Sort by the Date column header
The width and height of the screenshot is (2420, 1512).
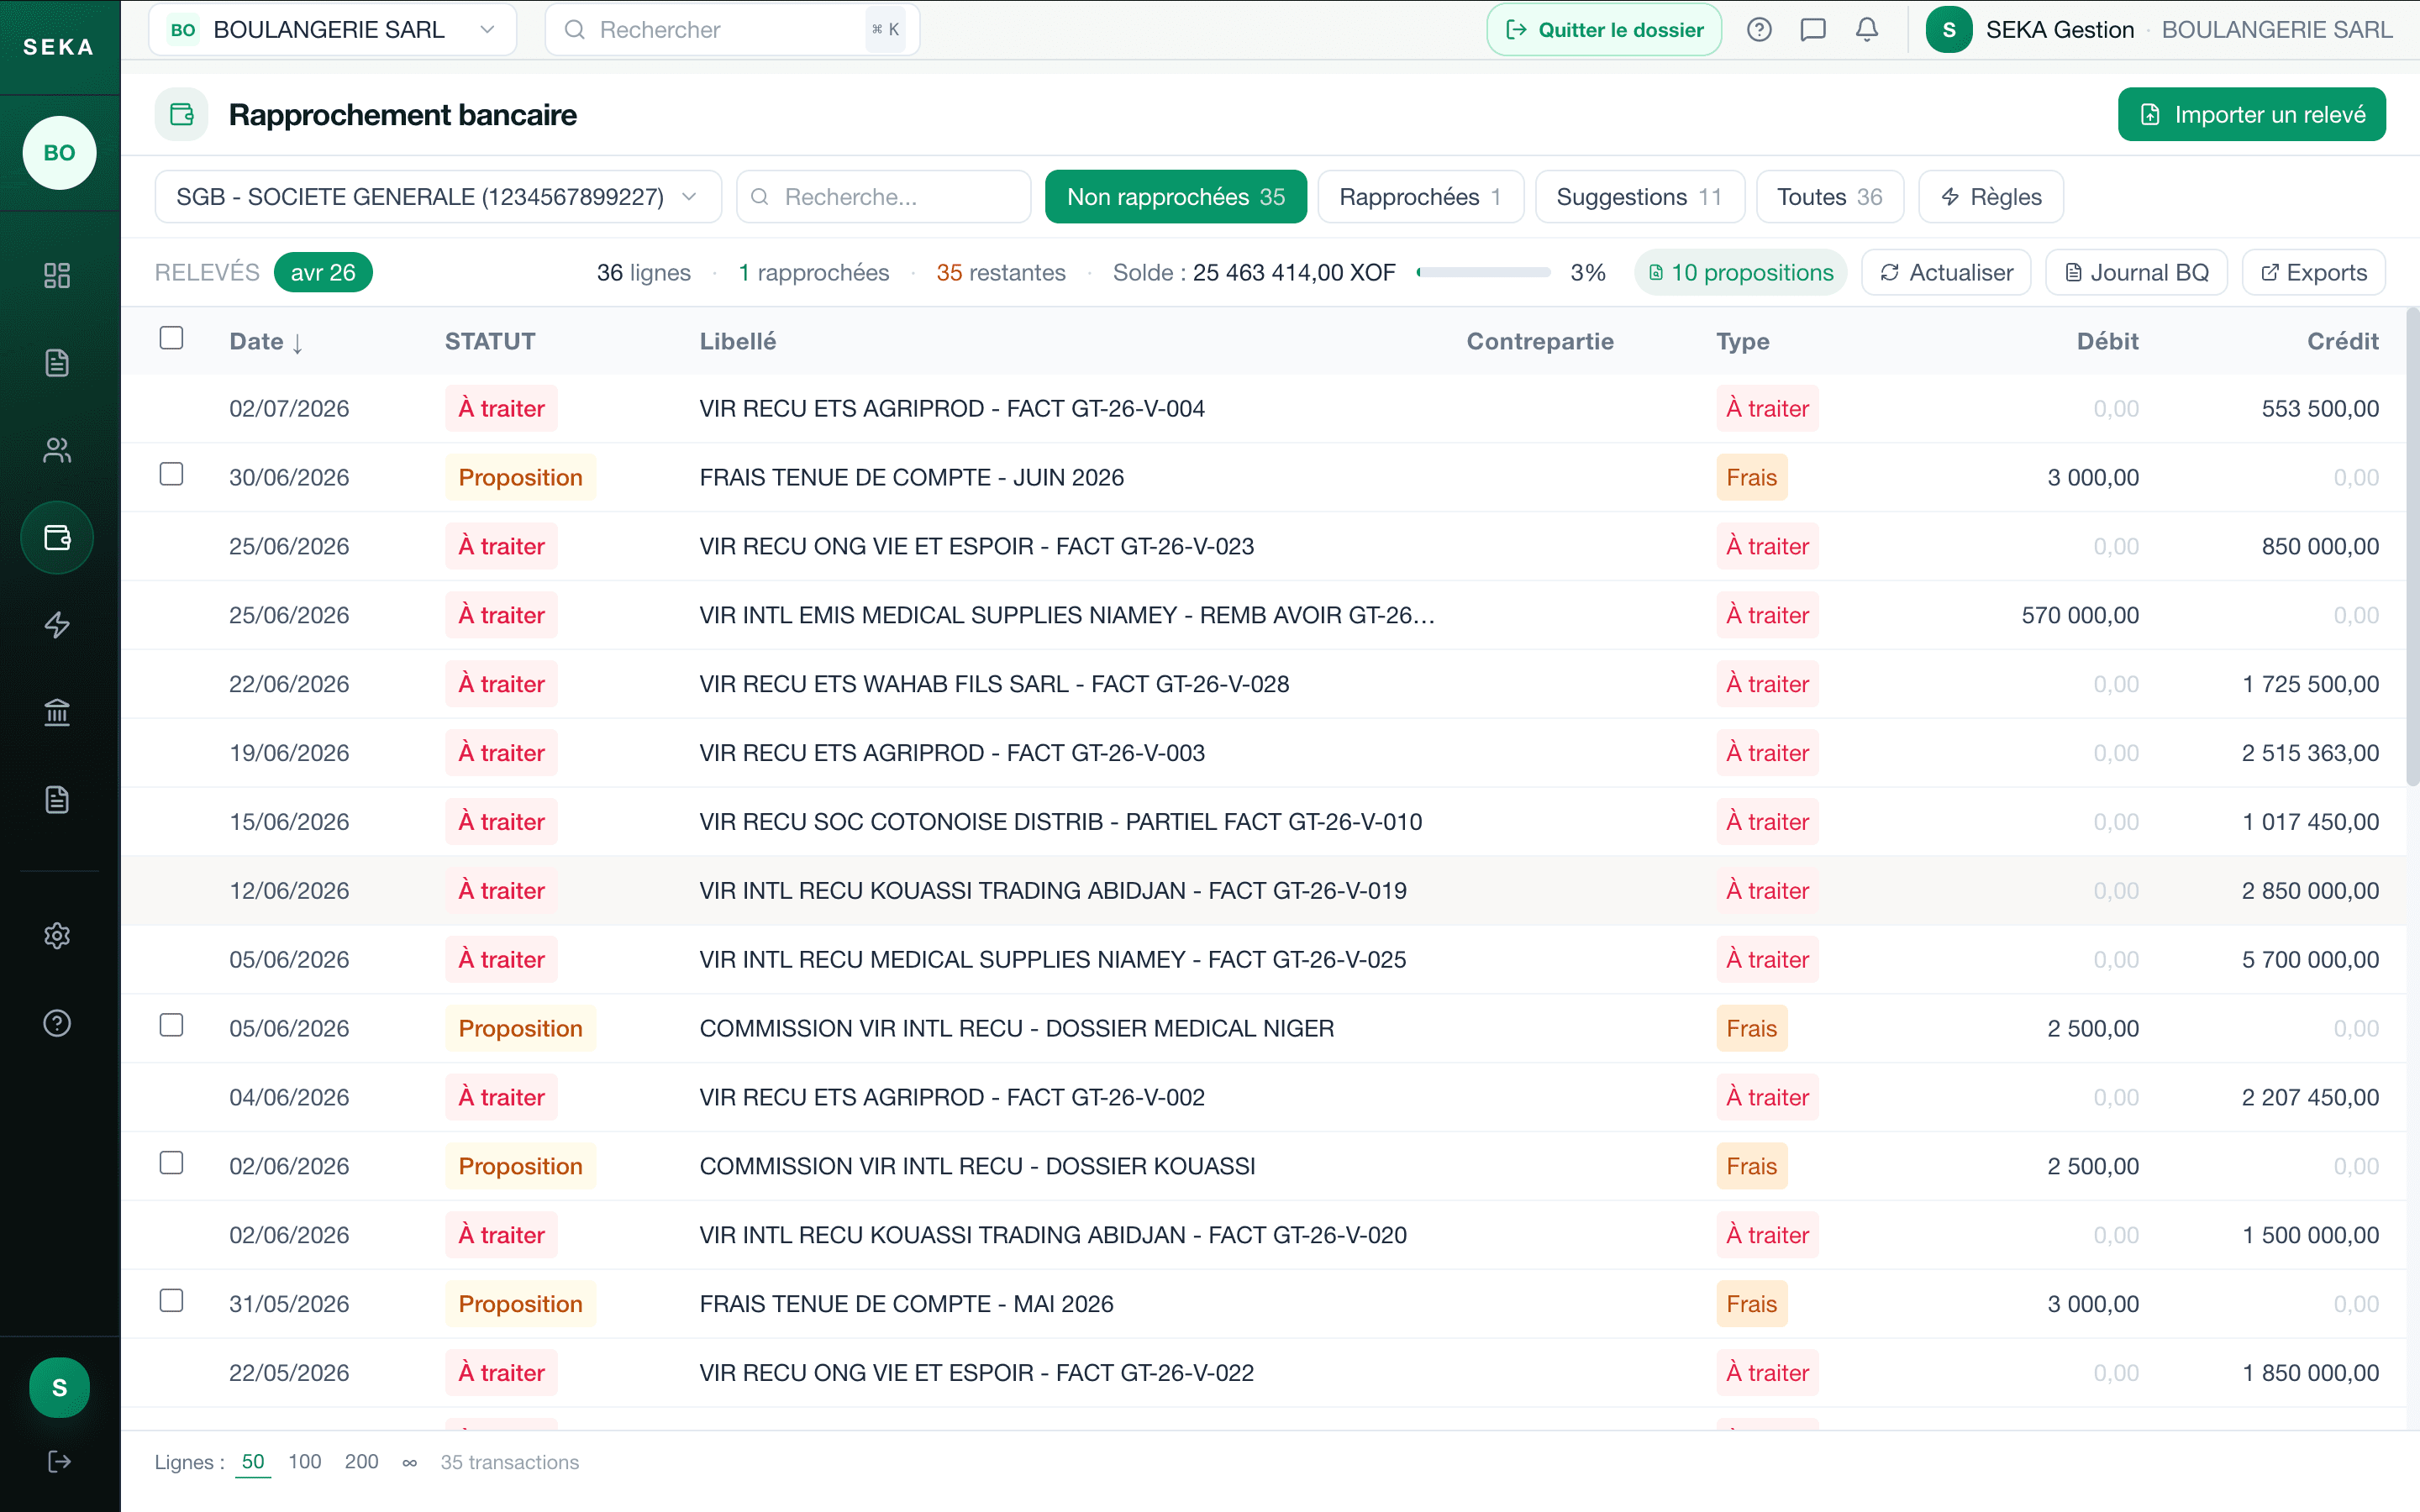(x=266, y=342)
